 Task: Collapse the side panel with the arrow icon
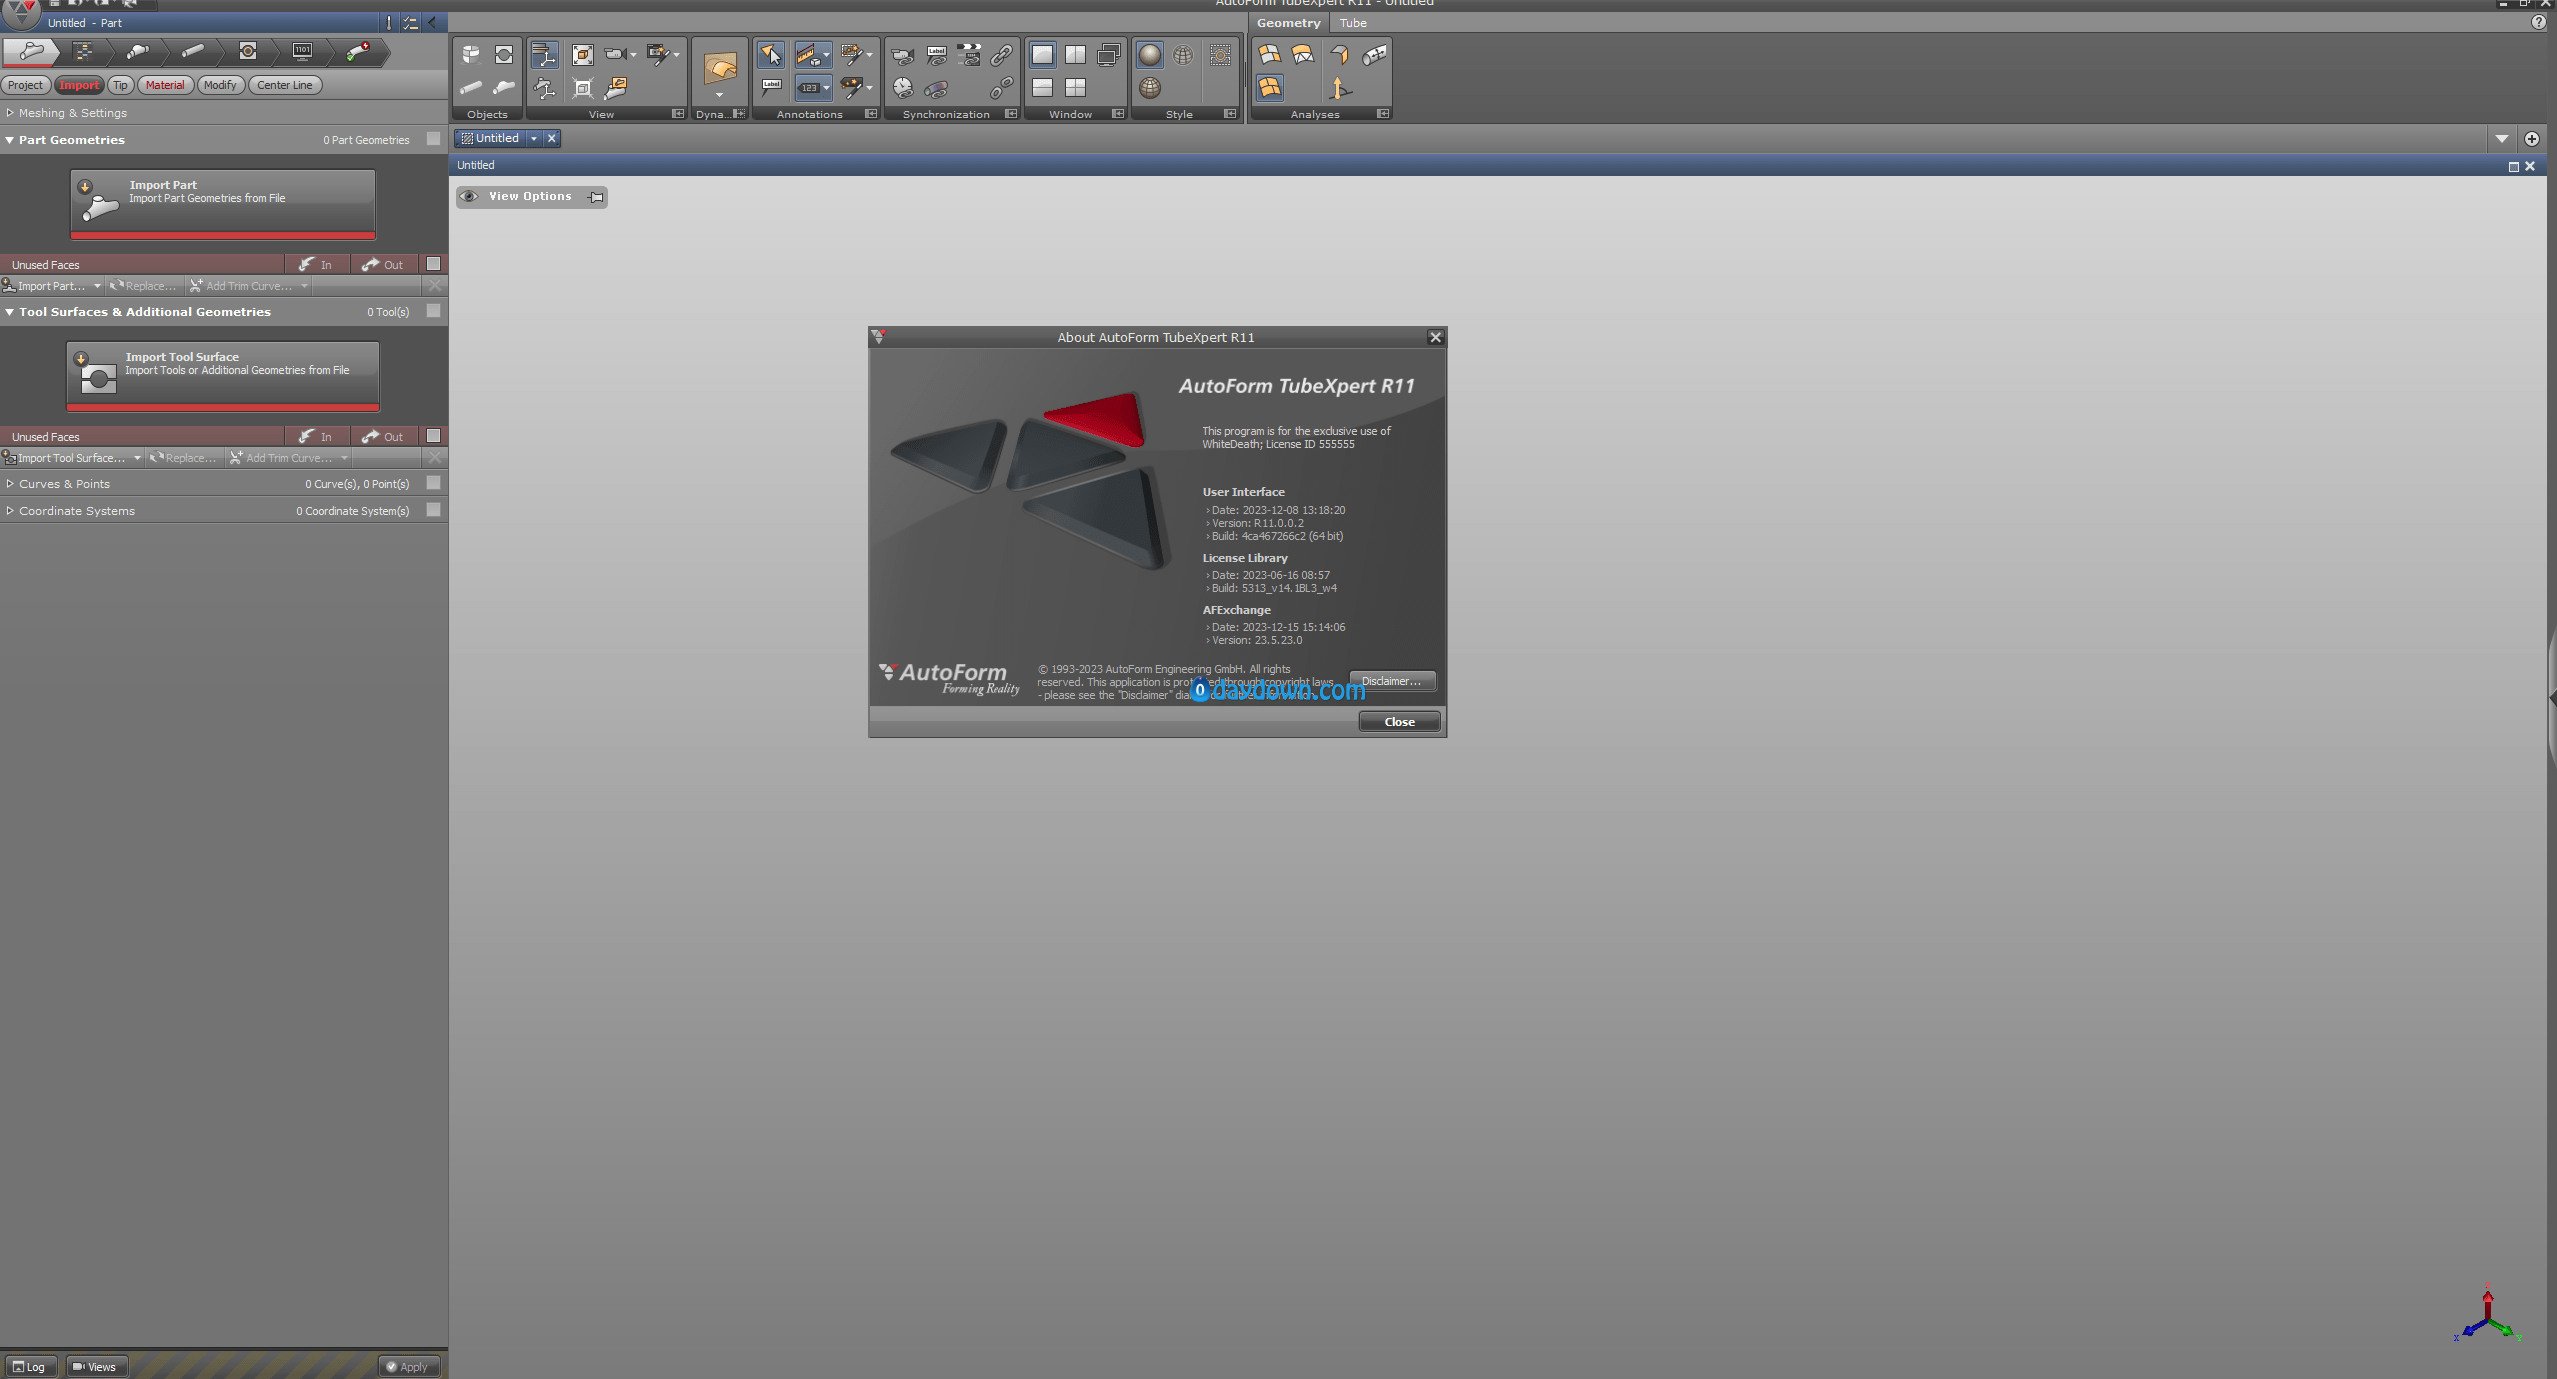[x=433, y=22]
